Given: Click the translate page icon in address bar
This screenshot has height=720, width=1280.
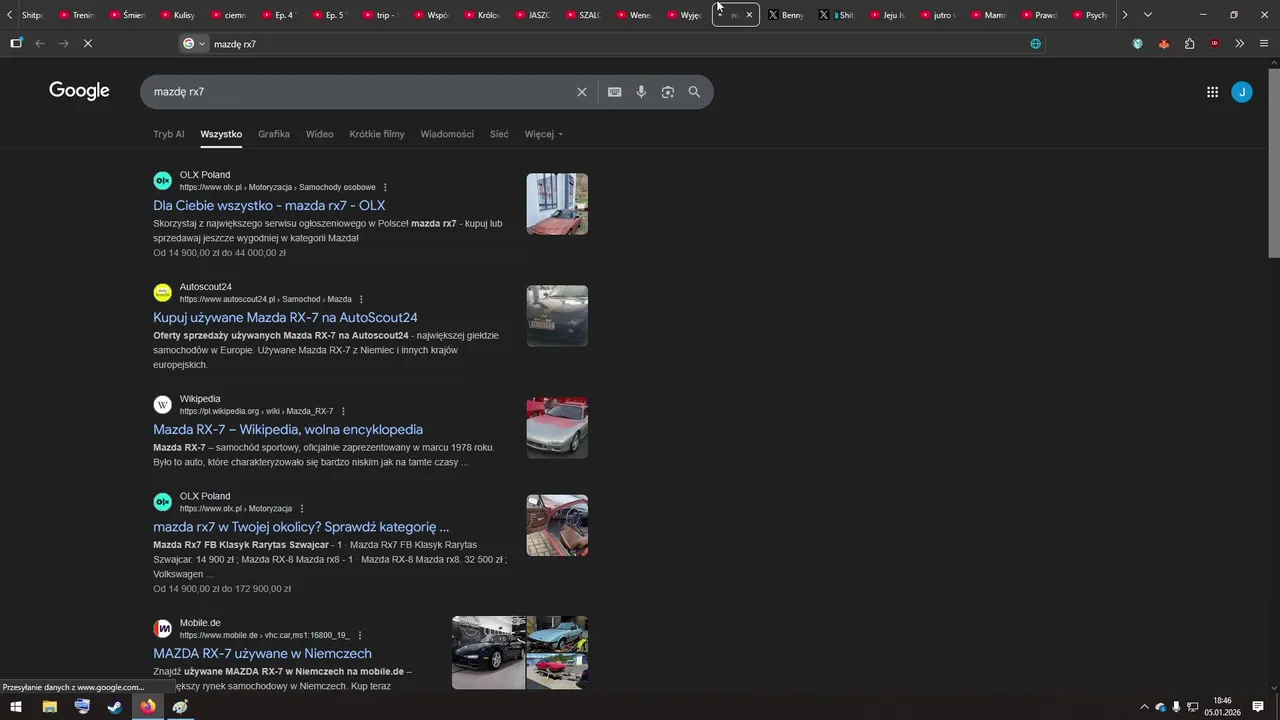Looking at the screenshot, I should click(1035, 44).
